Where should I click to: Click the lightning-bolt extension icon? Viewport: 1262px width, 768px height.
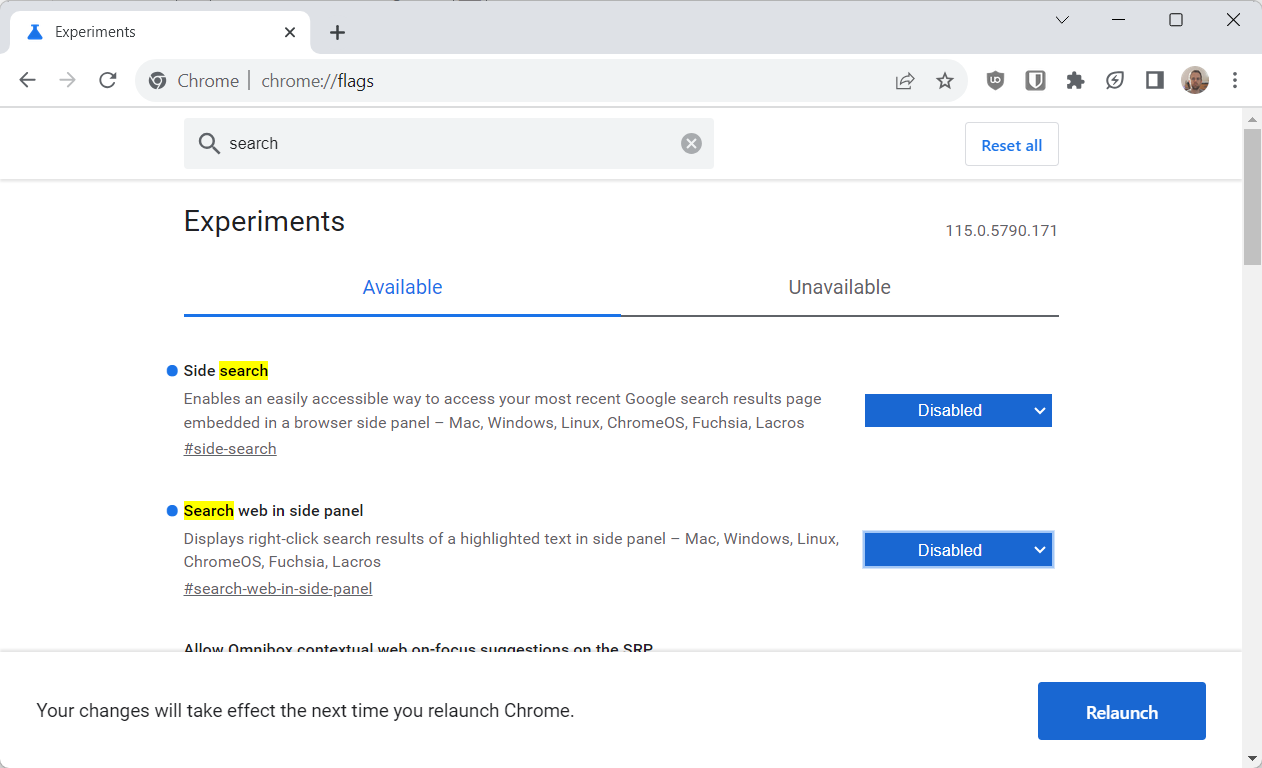pos(1115,81)
